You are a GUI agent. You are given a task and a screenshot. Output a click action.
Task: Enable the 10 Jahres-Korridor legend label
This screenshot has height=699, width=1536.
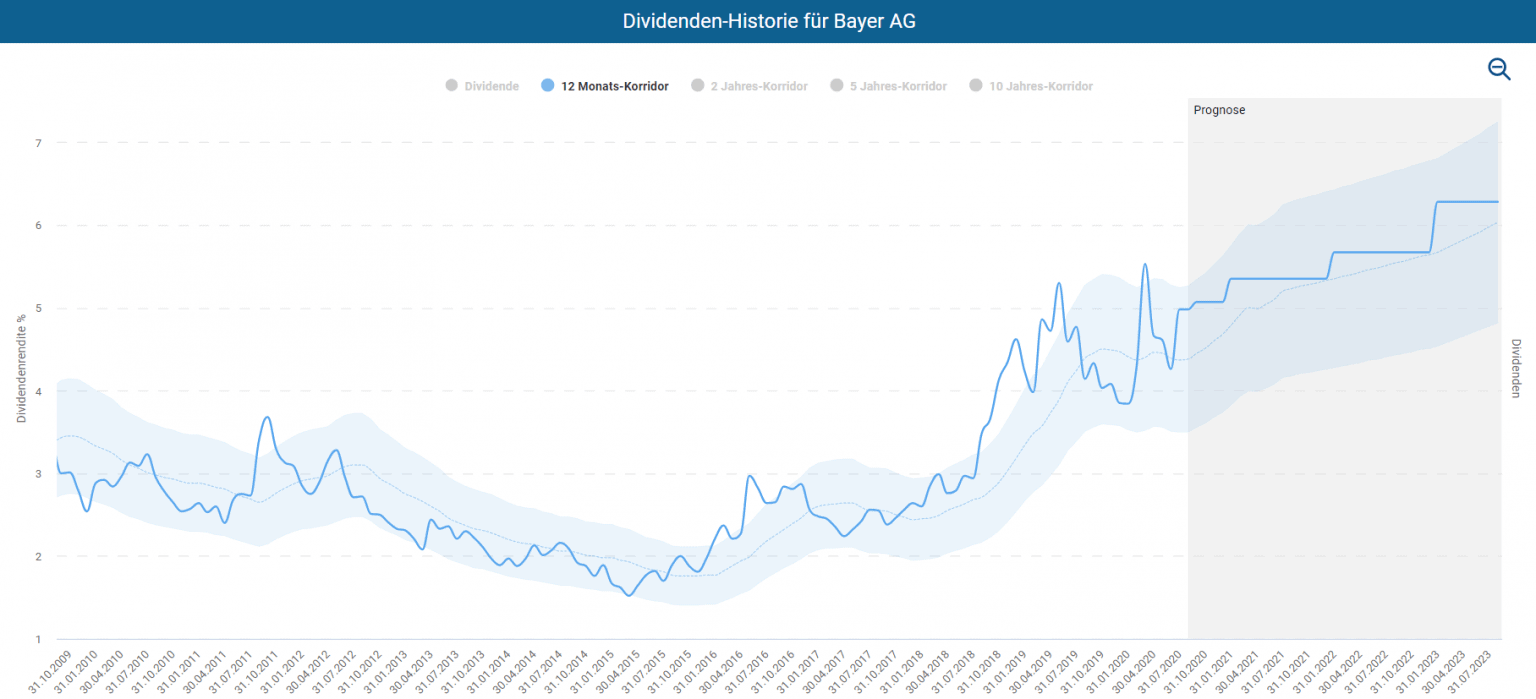tap(1040, 87)
